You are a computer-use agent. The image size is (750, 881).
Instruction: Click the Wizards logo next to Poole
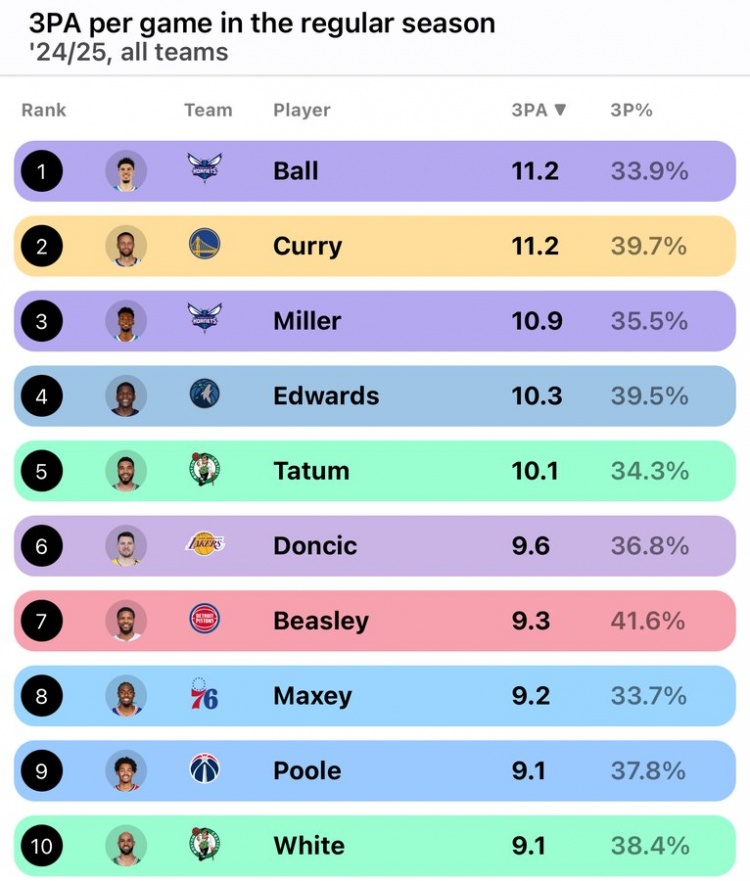pyautogui.click(x=205, y=770)
